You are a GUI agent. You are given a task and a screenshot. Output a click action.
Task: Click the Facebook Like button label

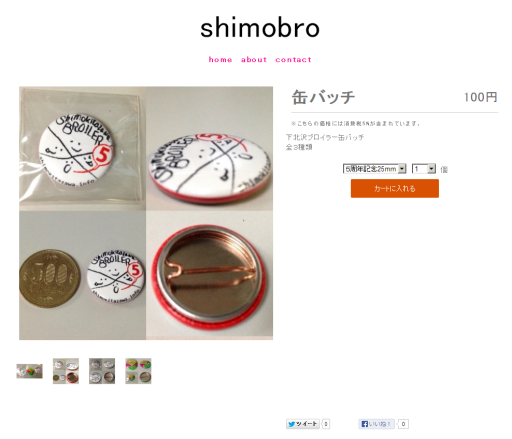pyautogui.click(x=380, y=424)
